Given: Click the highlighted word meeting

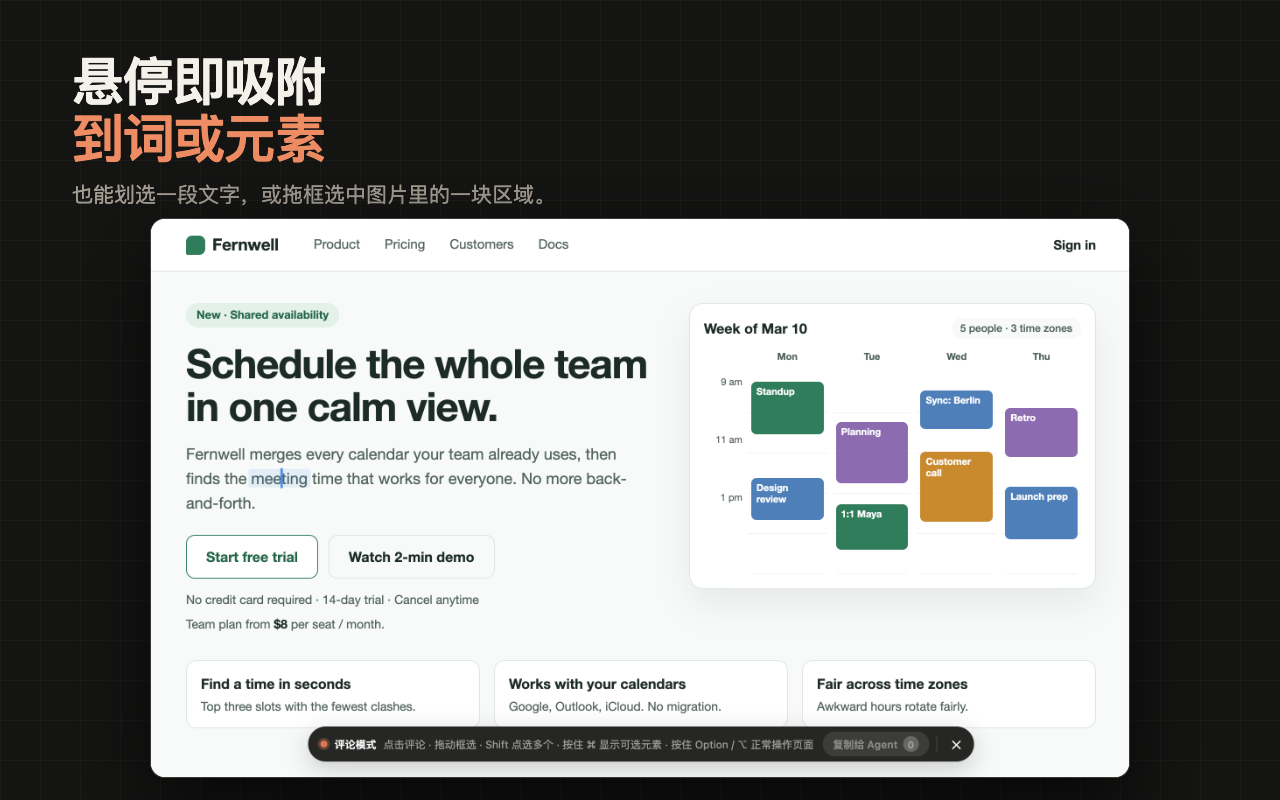Looking at the screenshot, I should (x=279, y=479).
